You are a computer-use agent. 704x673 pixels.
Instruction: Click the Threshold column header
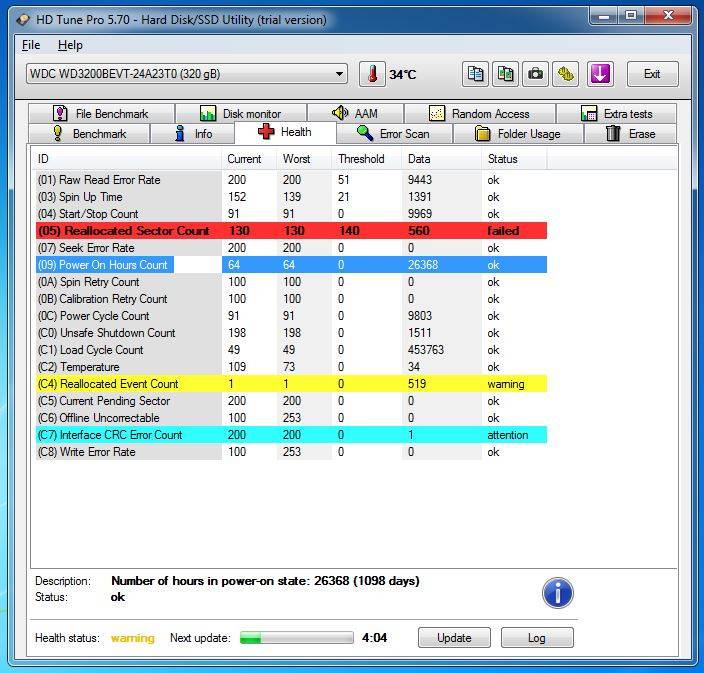(367, 159)
